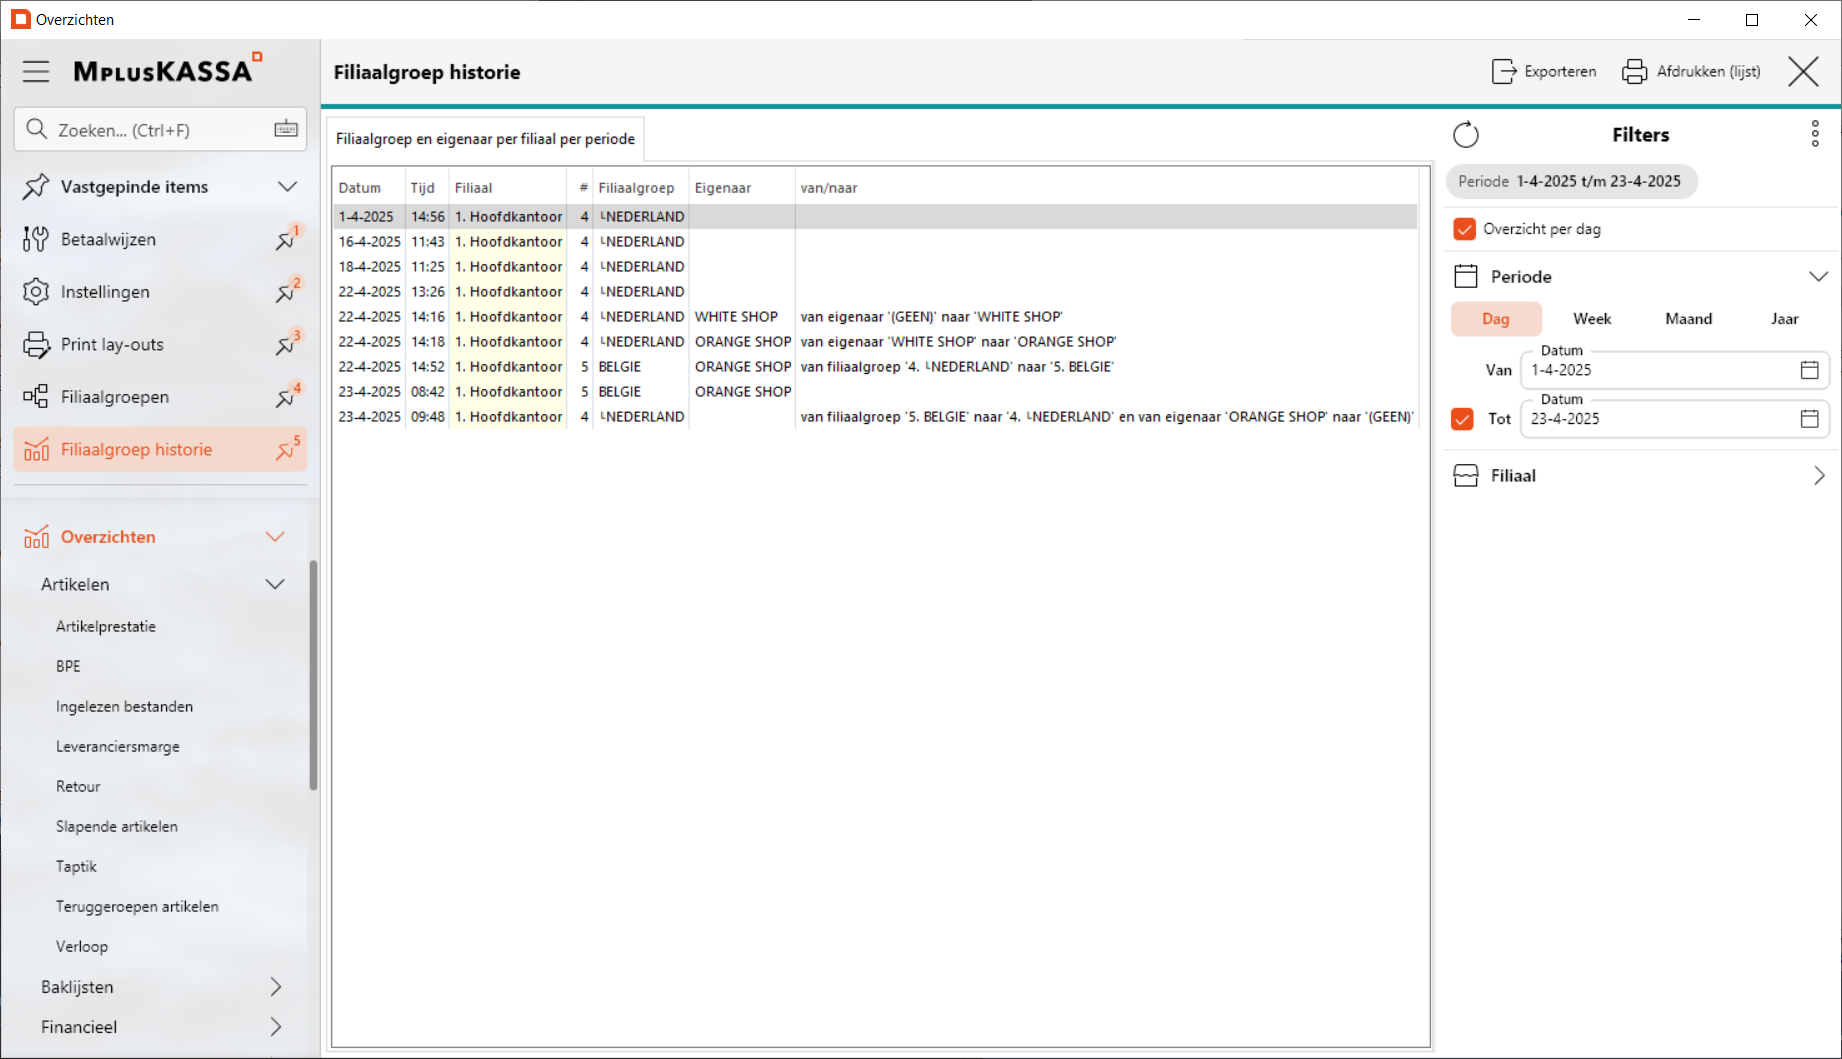Image resolution: width=1842 pixels, height=1059 pixels.
Task: Open the Tot date calendar picker
Action: 1809,419
